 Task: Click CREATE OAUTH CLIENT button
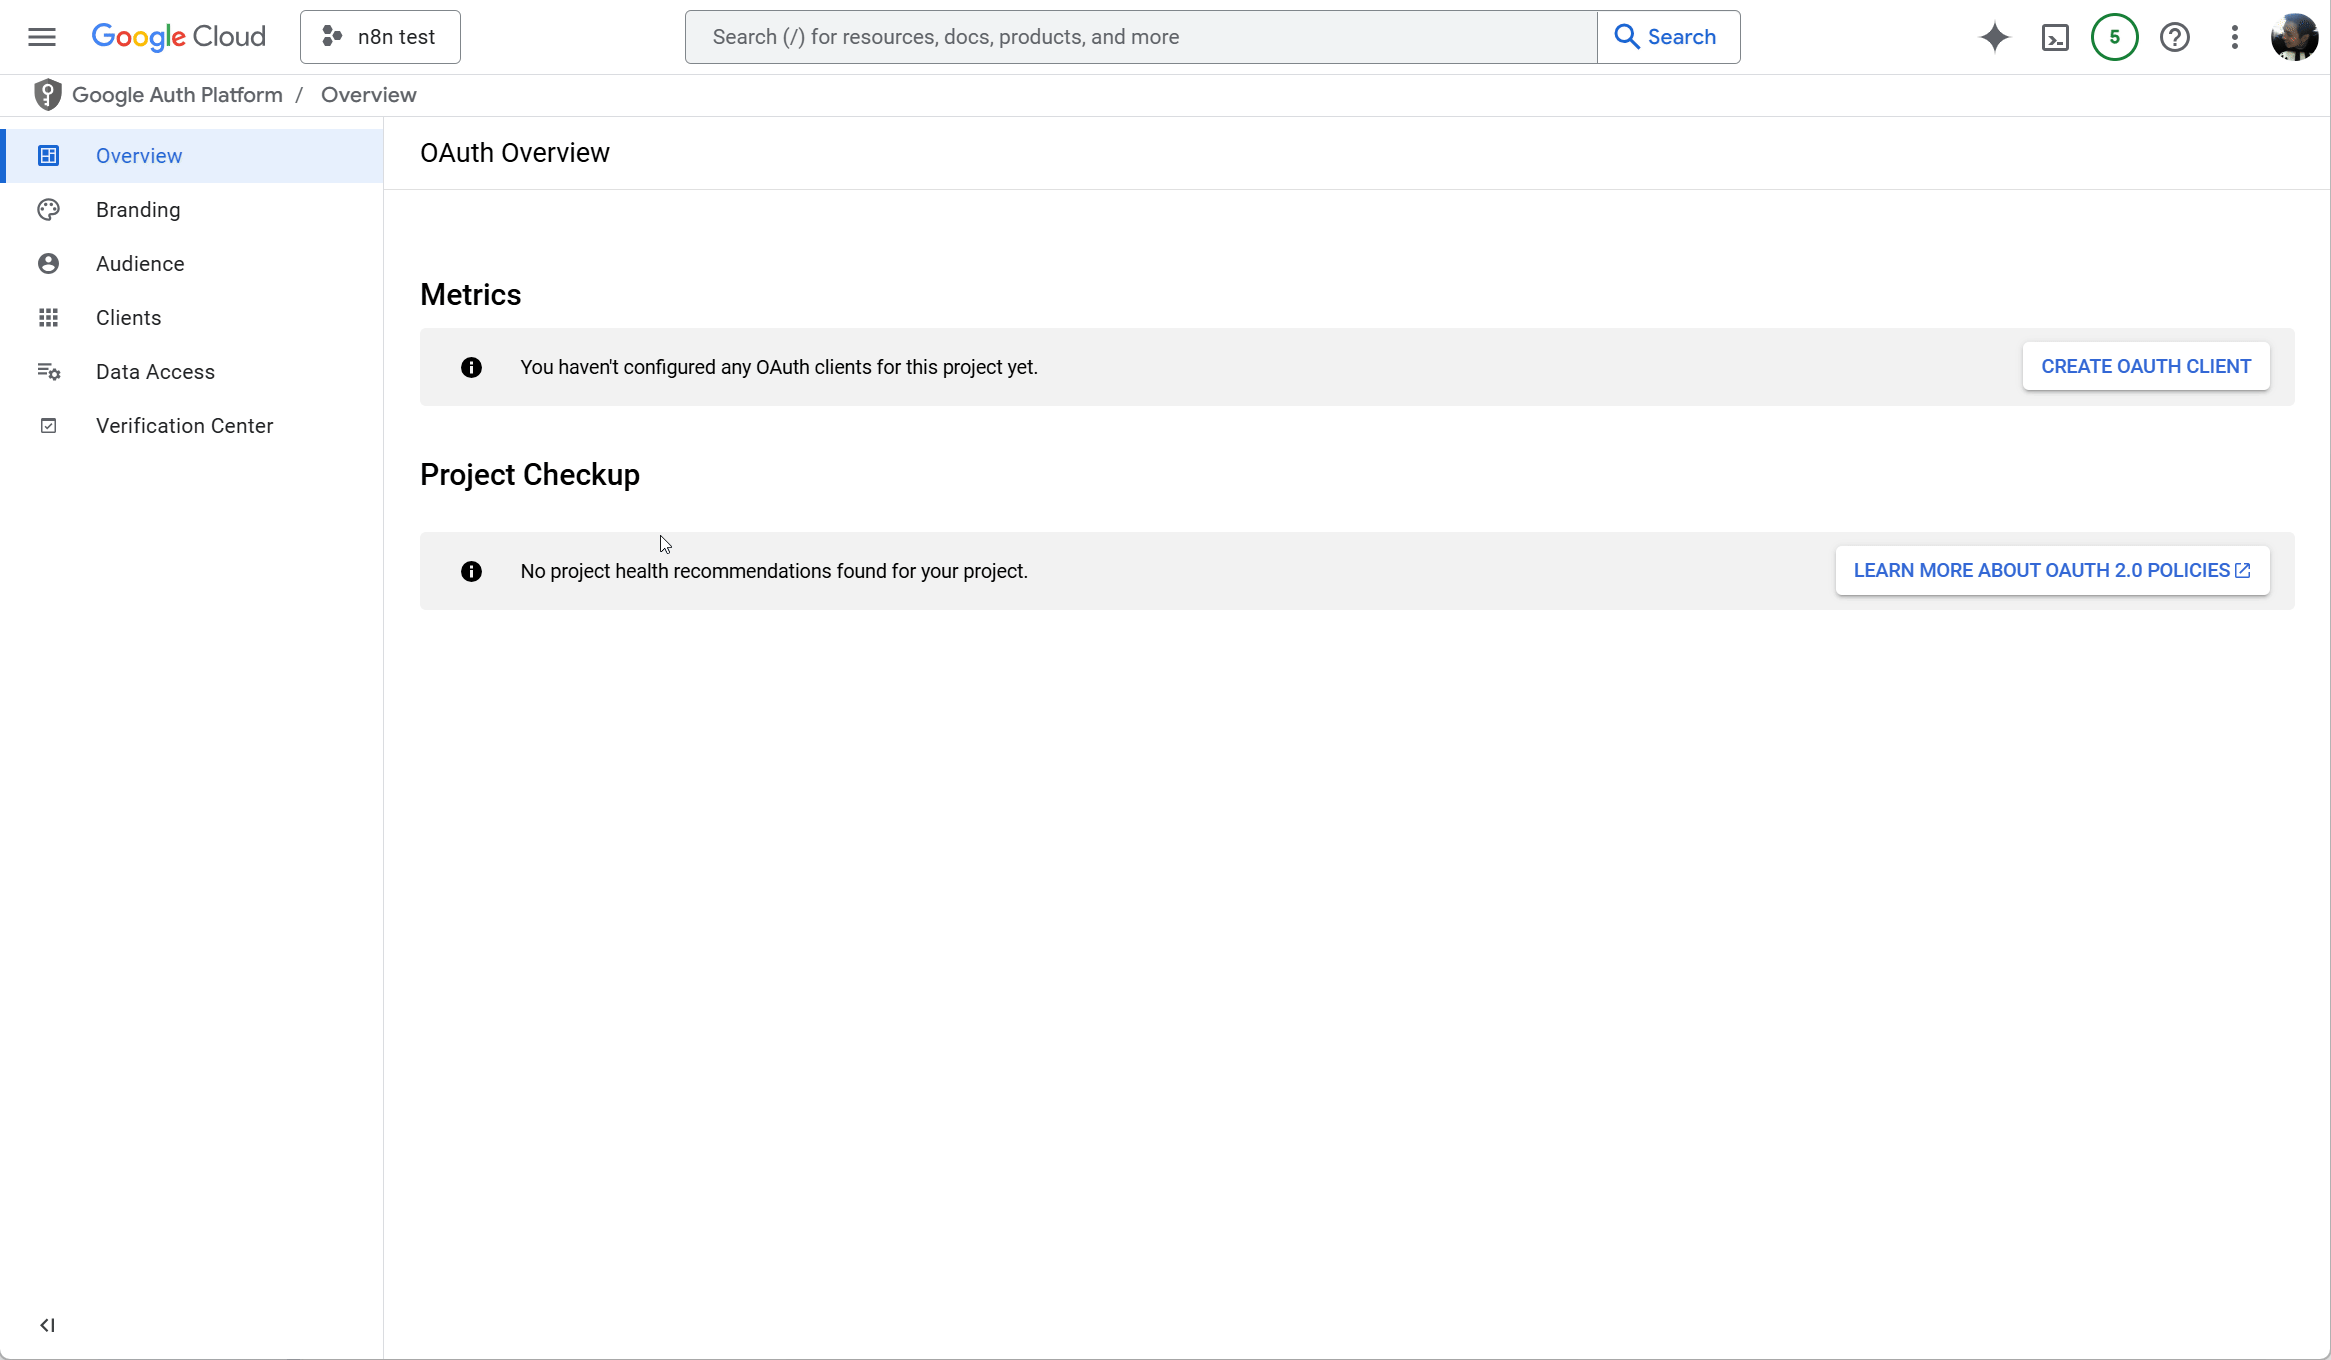pyautogui.click(x=2146, y=366)
